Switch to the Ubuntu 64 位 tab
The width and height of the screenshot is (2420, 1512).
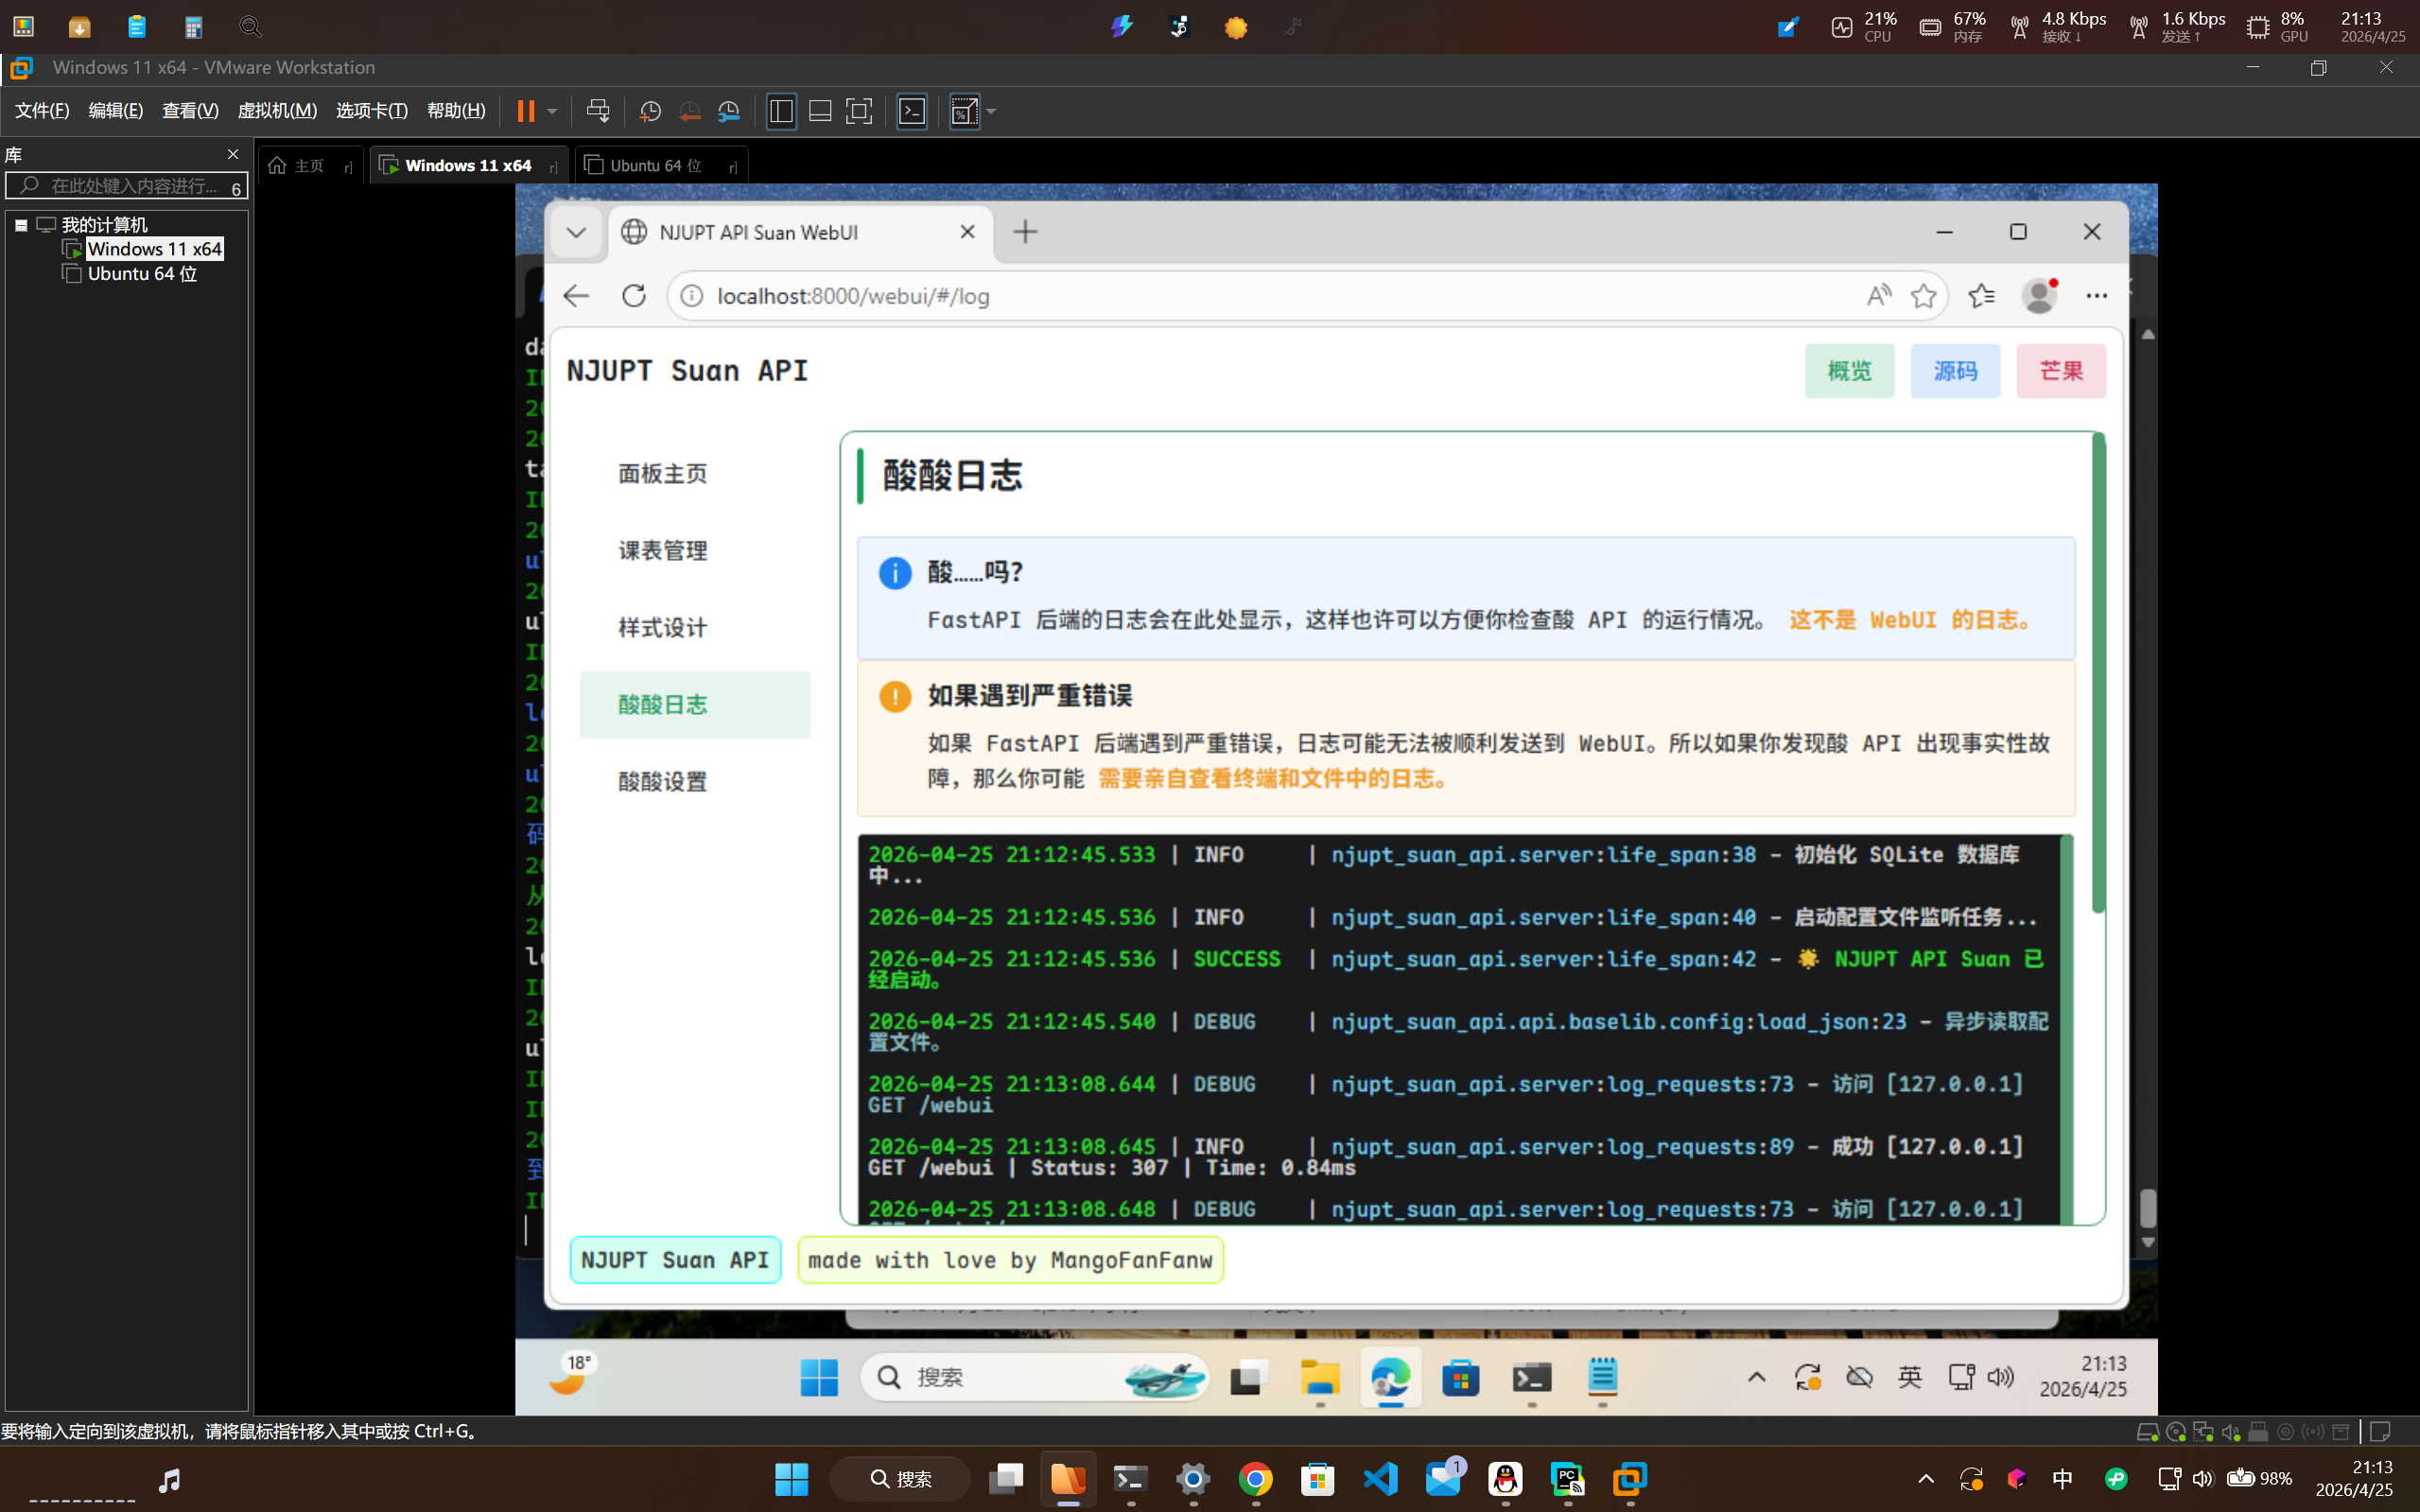[x=655, y=165]
